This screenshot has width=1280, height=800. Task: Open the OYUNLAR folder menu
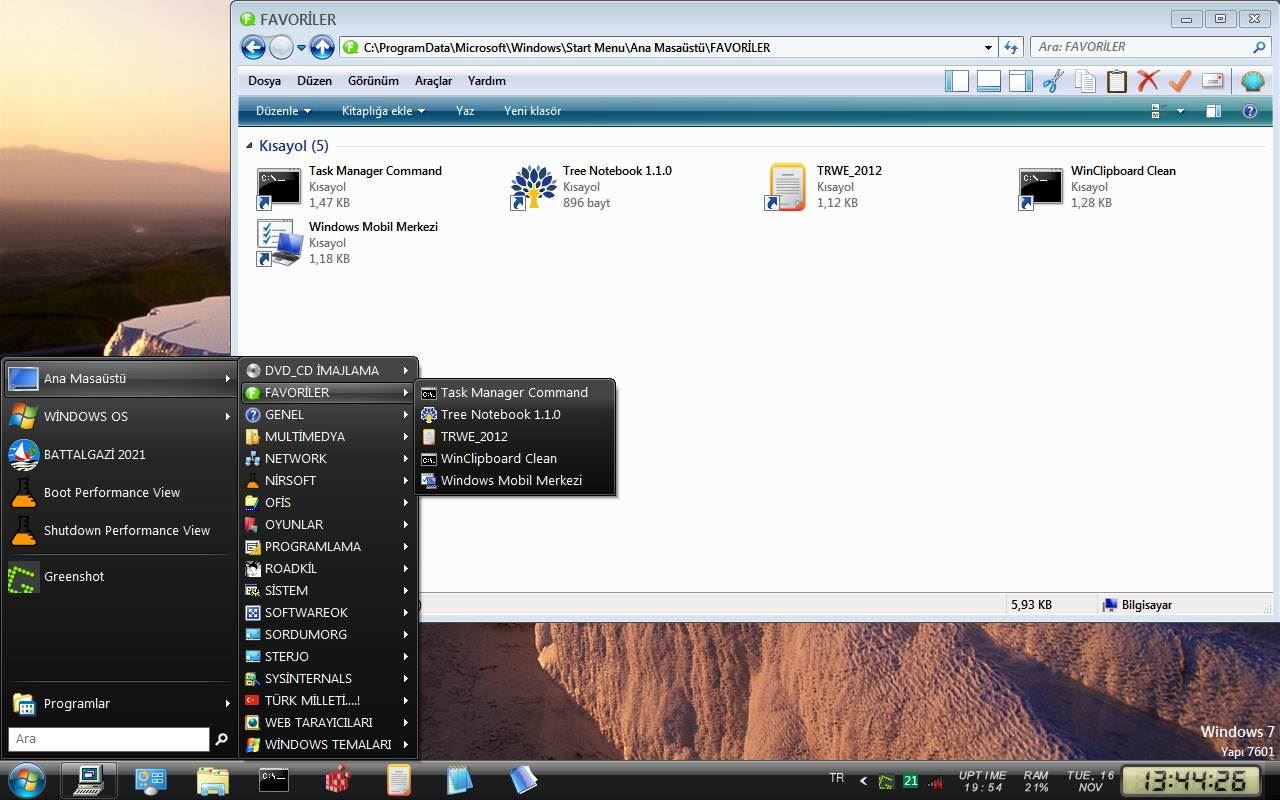[328, 525]
